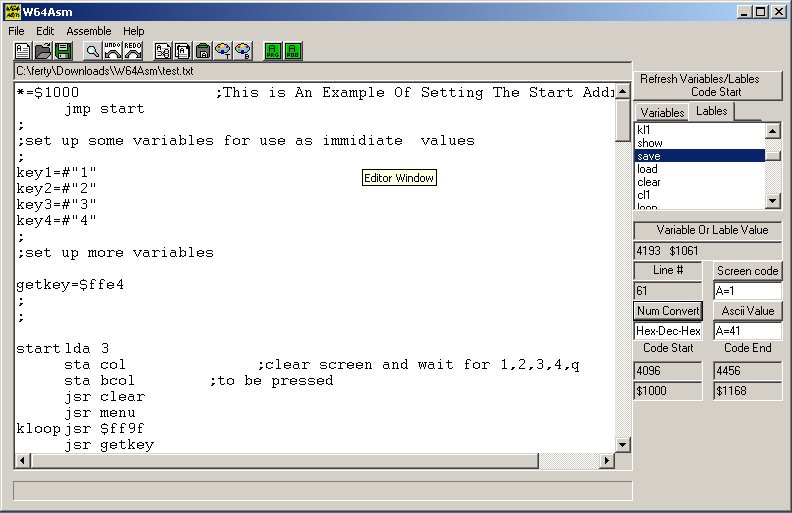Open the Assemble menu

pyautogui.click(x=88, y=31)
